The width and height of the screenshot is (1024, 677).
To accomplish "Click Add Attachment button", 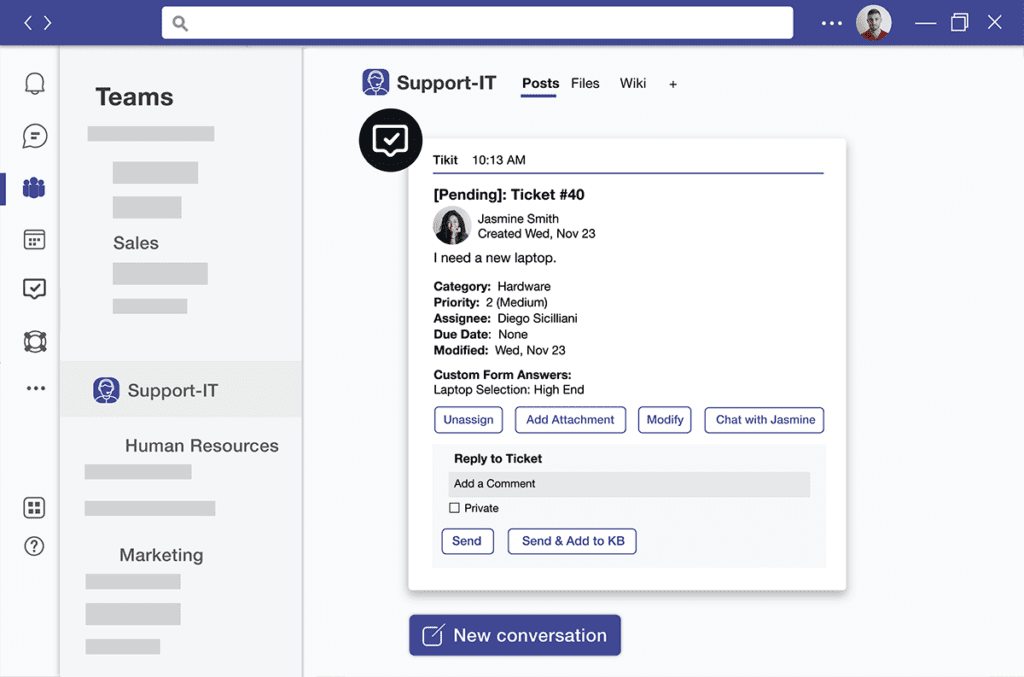I will tap(570, 420).
